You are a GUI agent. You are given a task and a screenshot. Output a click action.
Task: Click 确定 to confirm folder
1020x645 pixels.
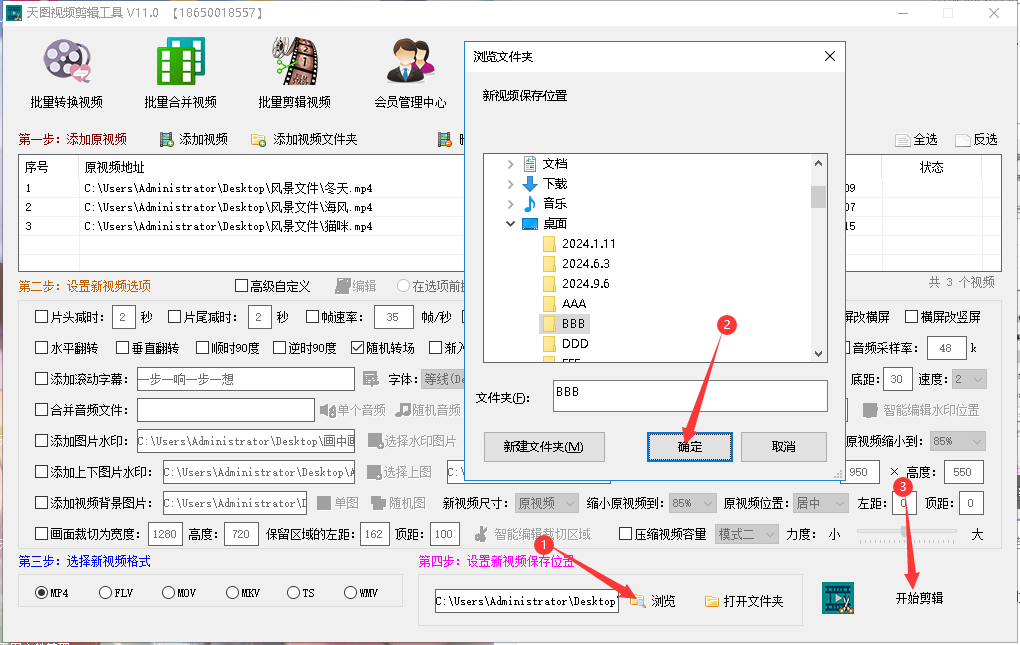coord(690,447)
